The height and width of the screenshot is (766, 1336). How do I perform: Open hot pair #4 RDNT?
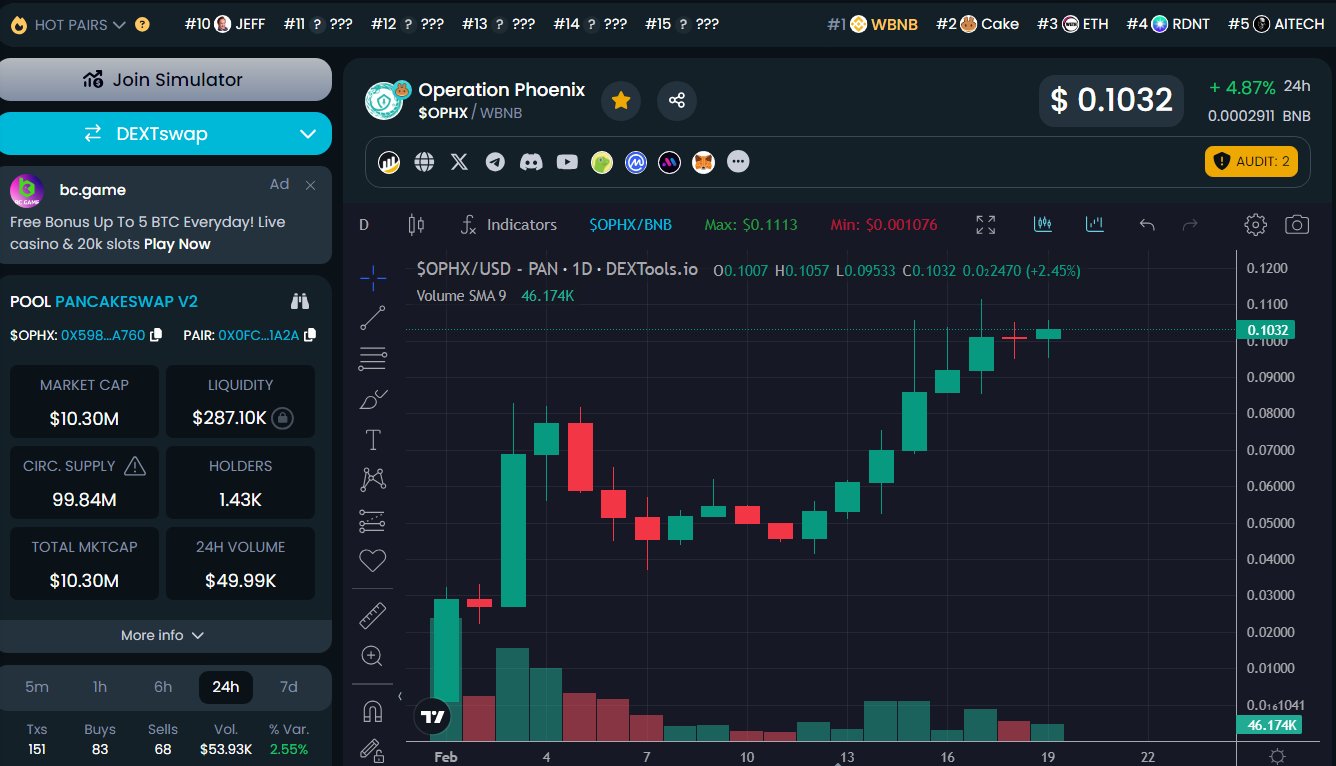1166,24
